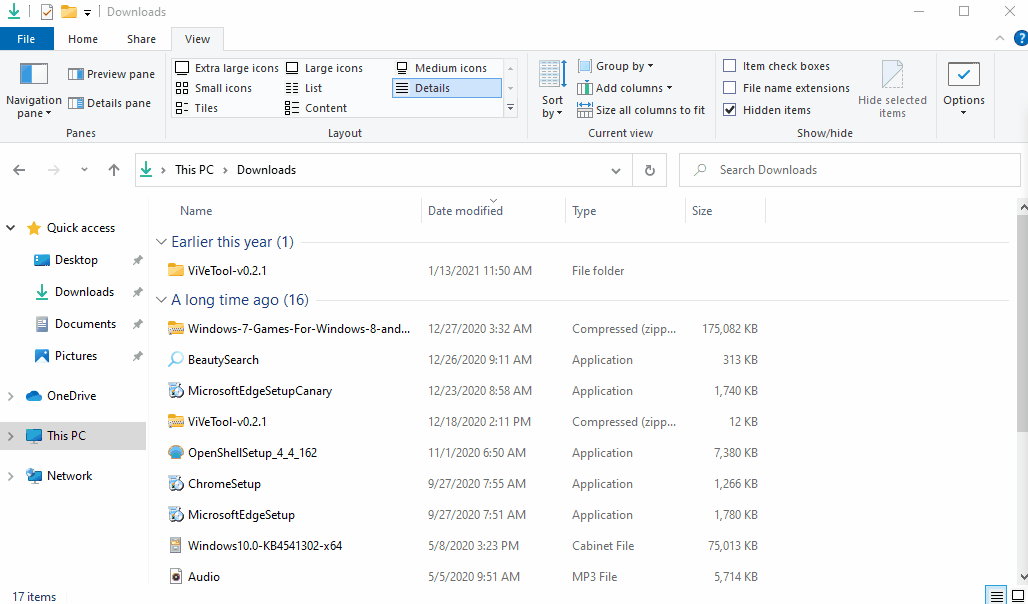Show the Preview pane
The width and height of the screenshot is (1028, 604).
pyautogui.click(x=110, y=73)
